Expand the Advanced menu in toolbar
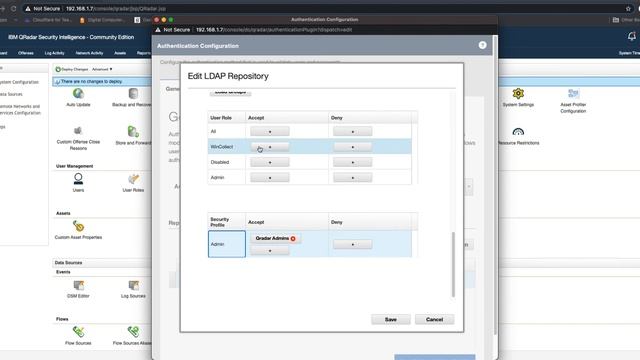The height and width of the screenshot is (360, 640). 102,69
